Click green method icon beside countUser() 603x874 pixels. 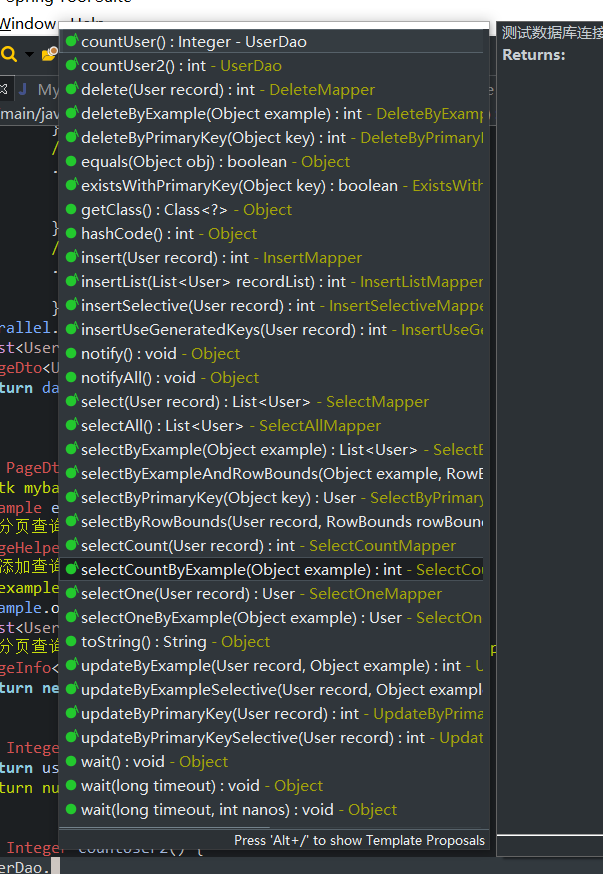(x=71, y=41)
